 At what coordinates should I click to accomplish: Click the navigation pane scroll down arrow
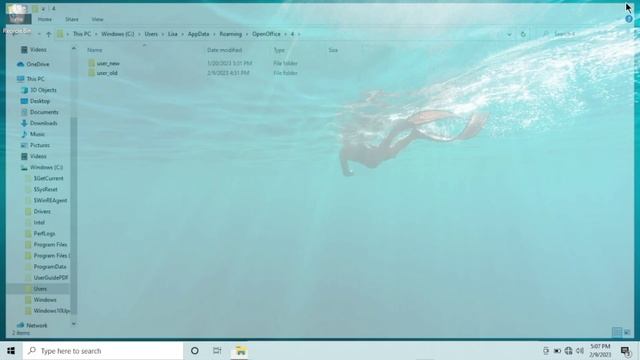pos(74,324)
